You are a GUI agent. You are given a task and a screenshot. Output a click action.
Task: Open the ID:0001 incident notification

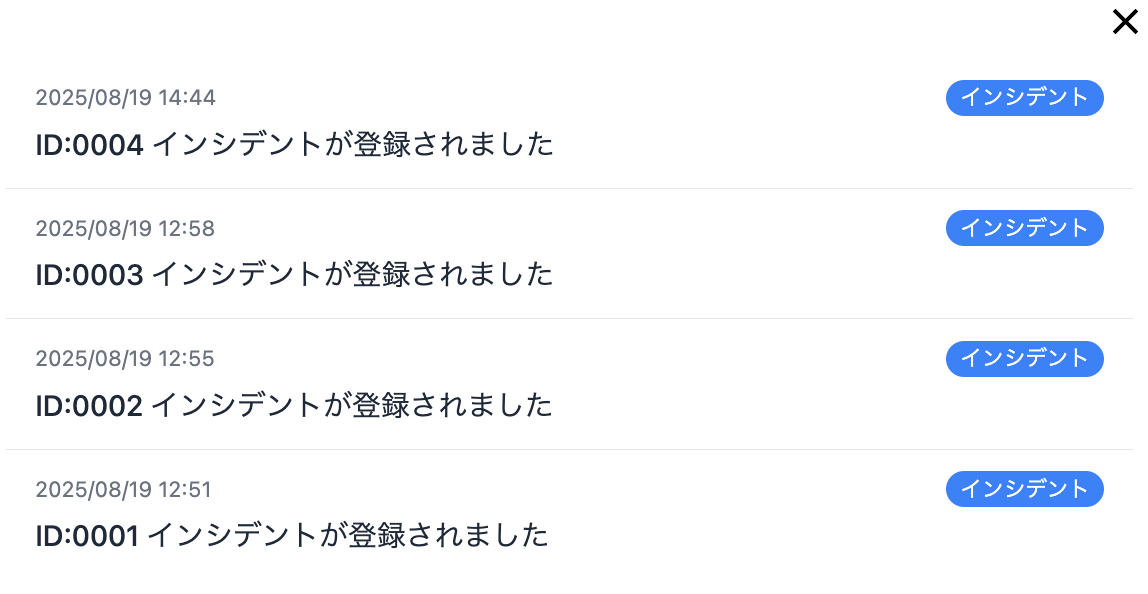pos(292,536)
